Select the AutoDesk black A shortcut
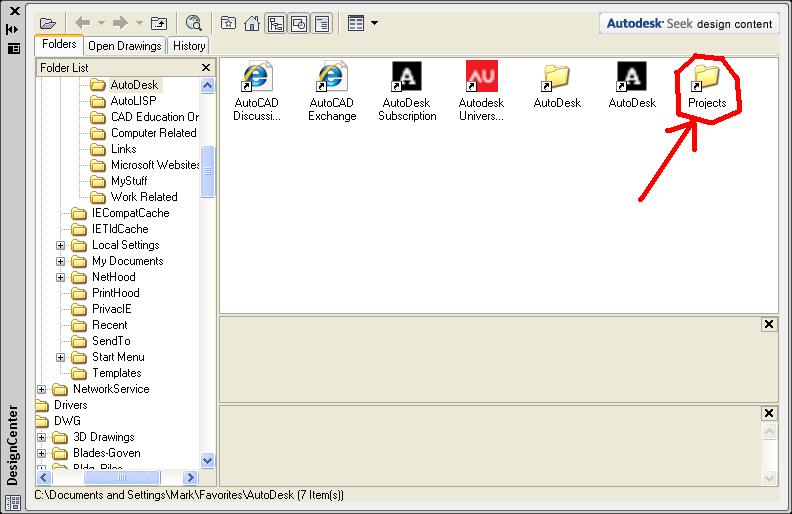 (x=632, y=85)
